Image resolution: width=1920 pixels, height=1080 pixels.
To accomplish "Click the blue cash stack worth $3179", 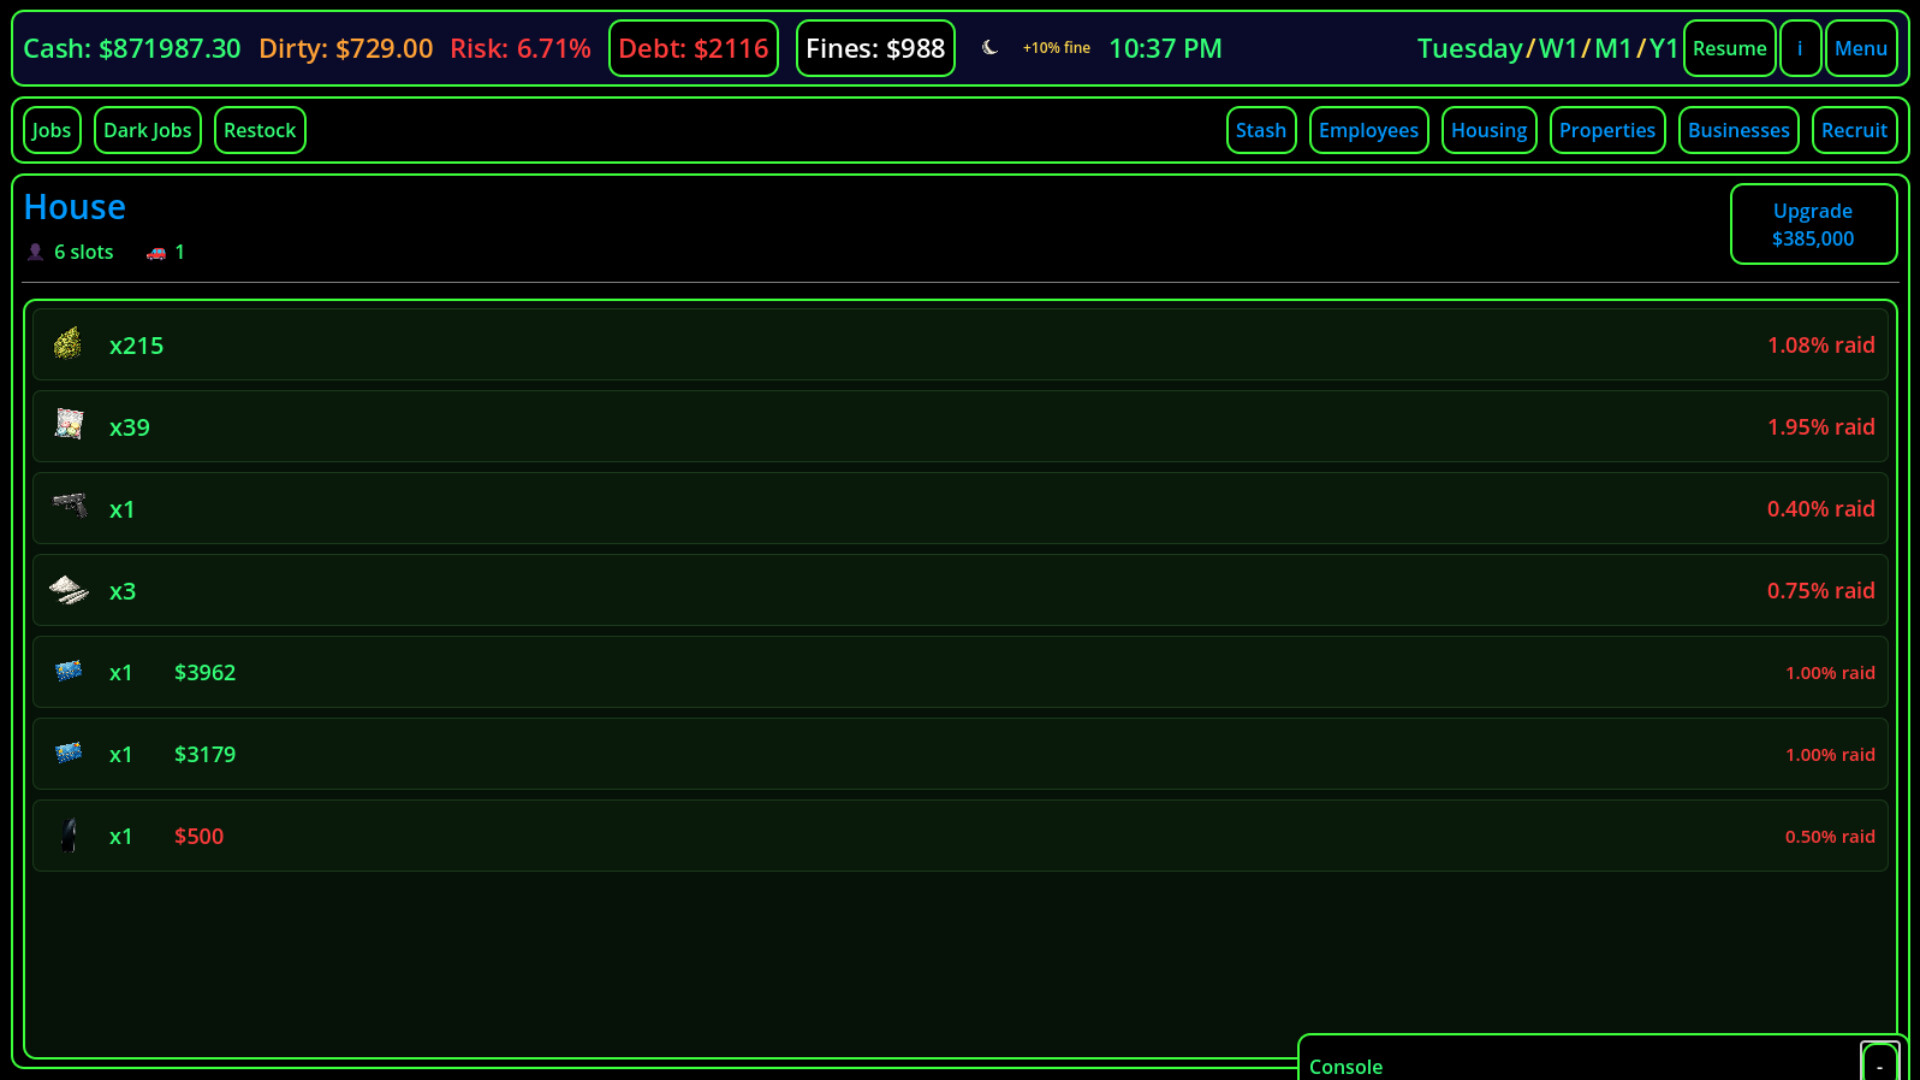I will pyautogui.click(x=68, y=753).
